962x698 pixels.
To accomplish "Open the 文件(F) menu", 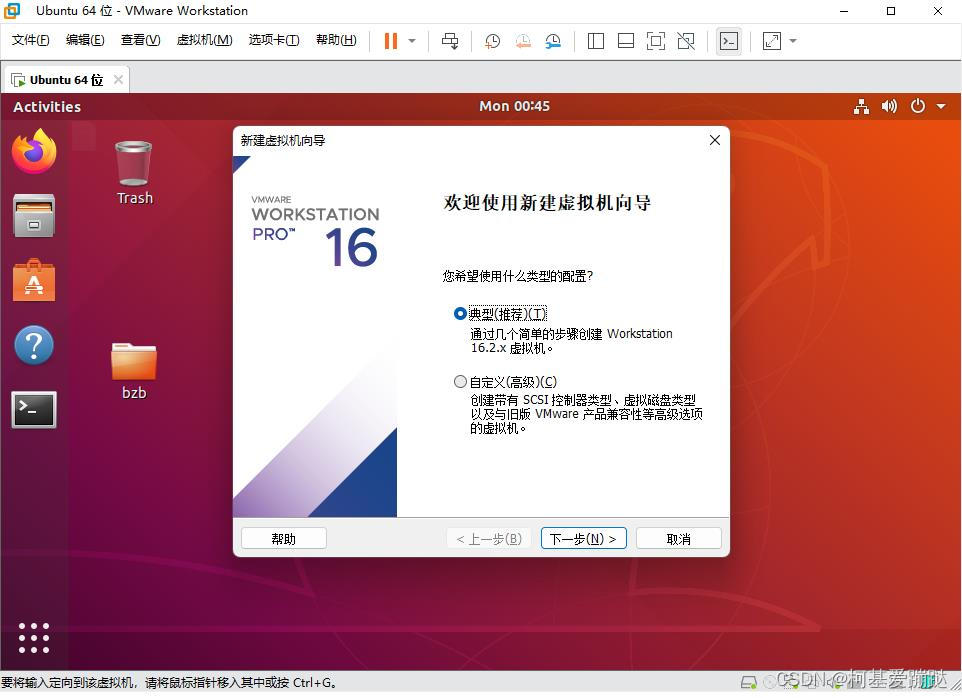I will pyautogui.click(x=30, y=40).
